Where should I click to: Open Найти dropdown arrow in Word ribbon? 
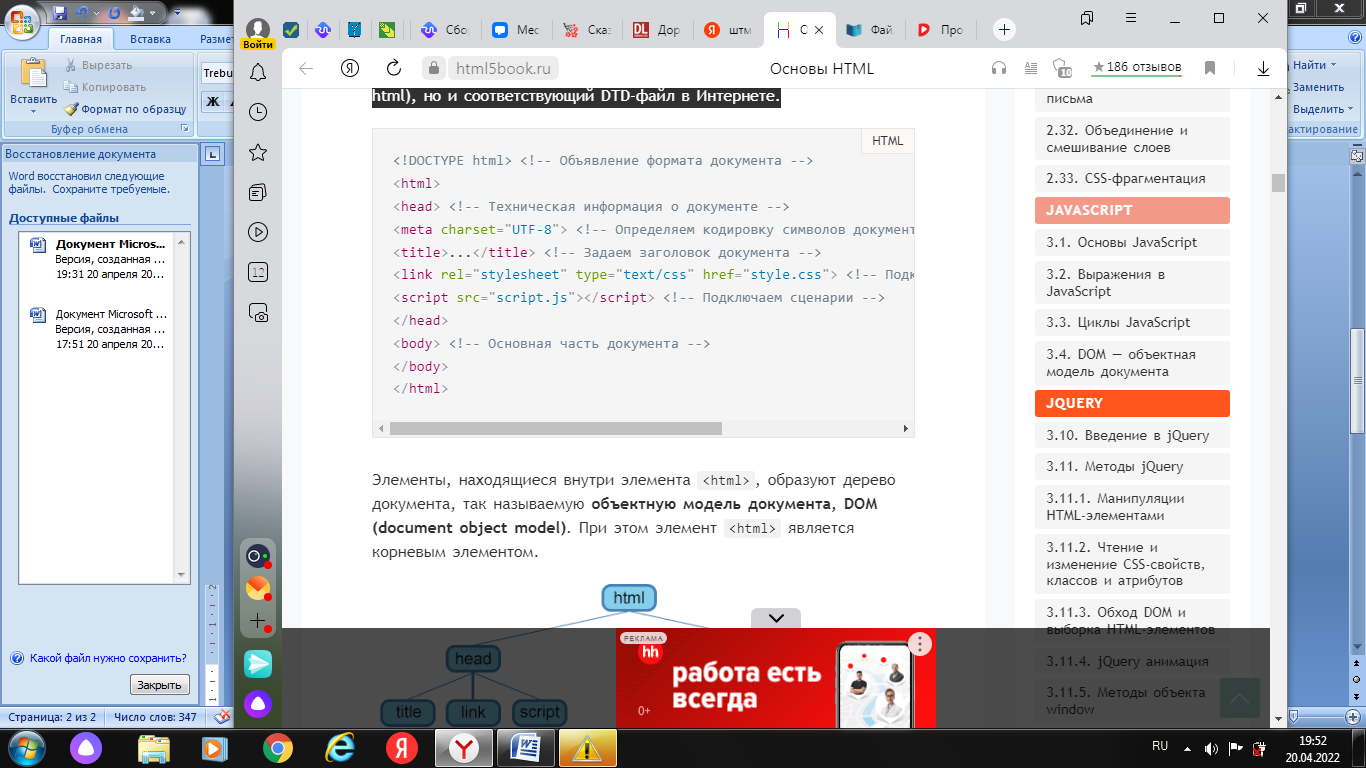point(1334,66)
